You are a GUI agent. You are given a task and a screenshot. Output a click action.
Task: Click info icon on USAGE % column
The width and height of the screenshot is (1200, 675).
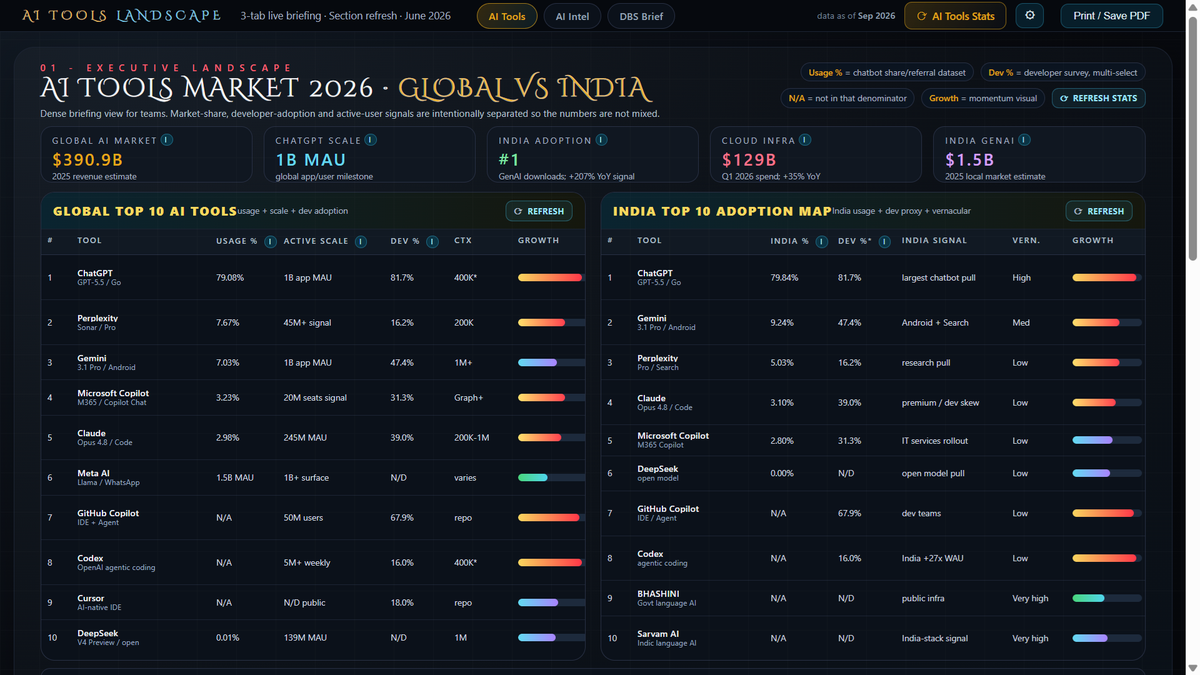pos(270,241)
